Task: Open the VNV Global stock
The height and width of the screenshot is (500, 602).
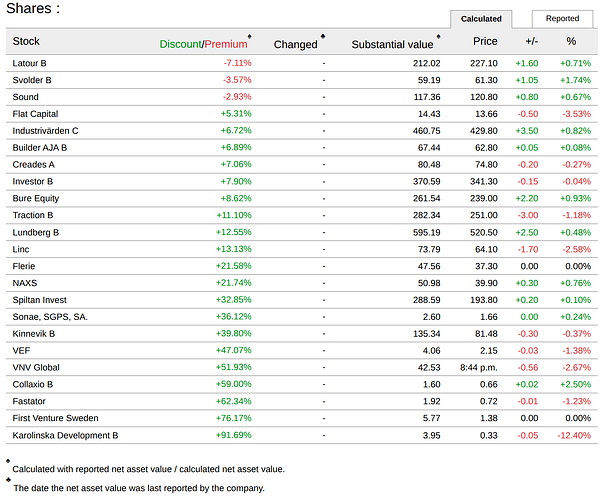Action: tap(36, 368)
